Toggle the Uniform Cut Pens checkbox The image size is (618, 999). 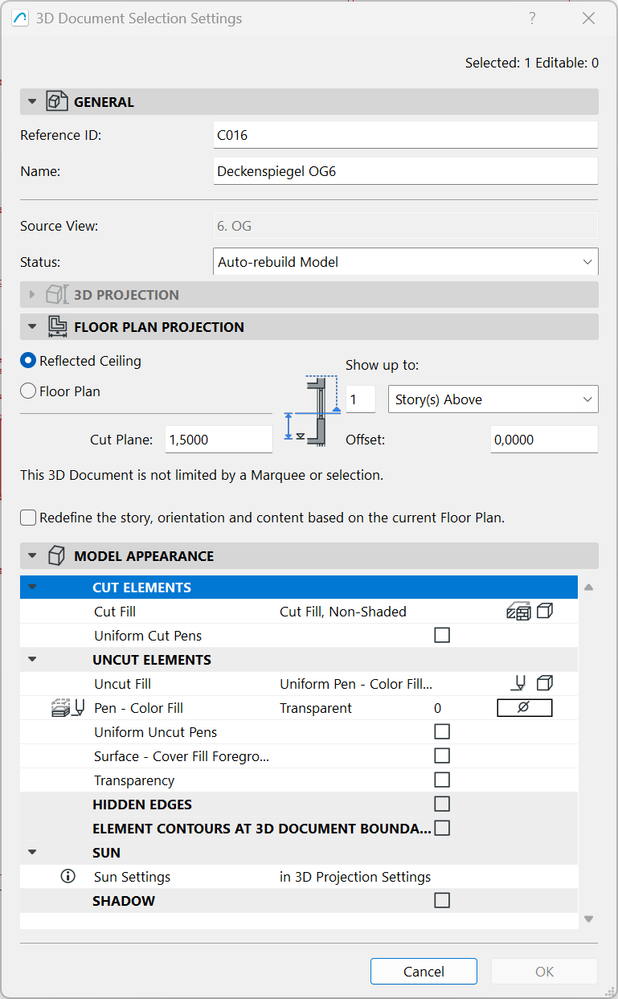point(442,635)
